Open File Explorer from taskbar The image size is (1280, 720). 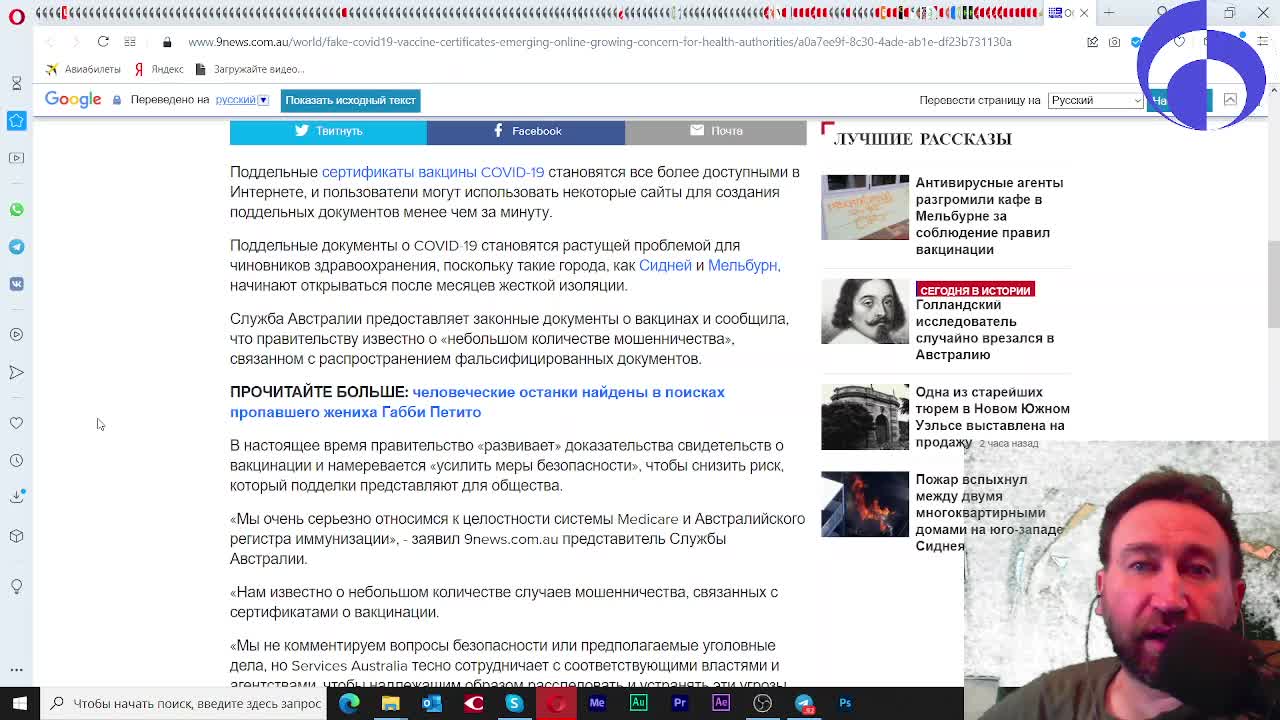point(391,703)
